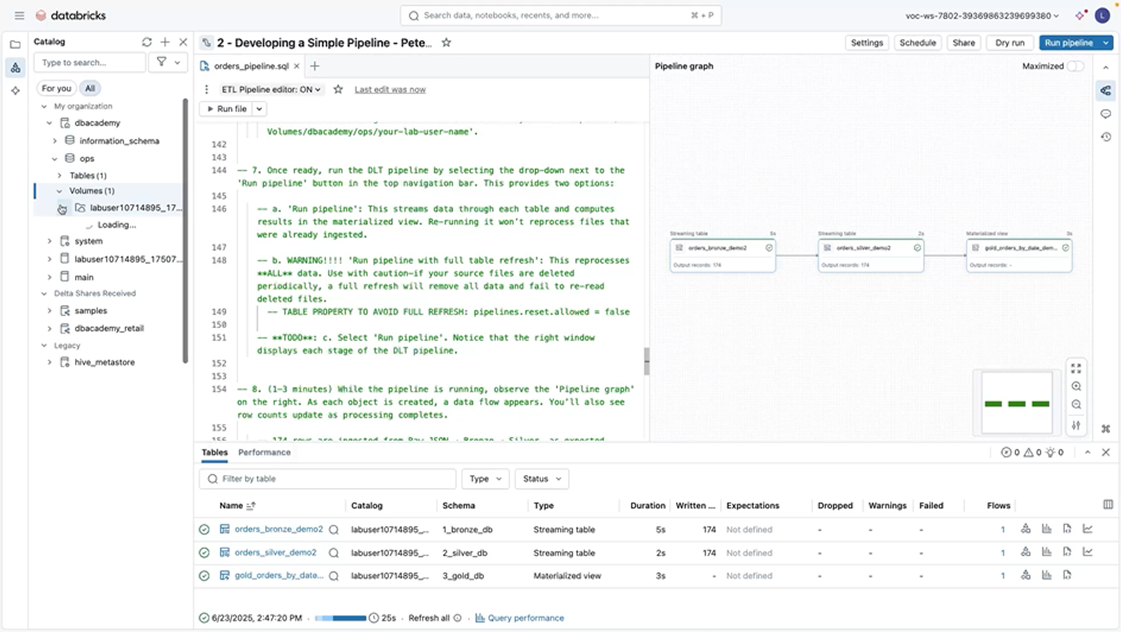Switch to the Performance tab
The image size is (1121, 632).
pyautogui.click(x=264, y=452)
